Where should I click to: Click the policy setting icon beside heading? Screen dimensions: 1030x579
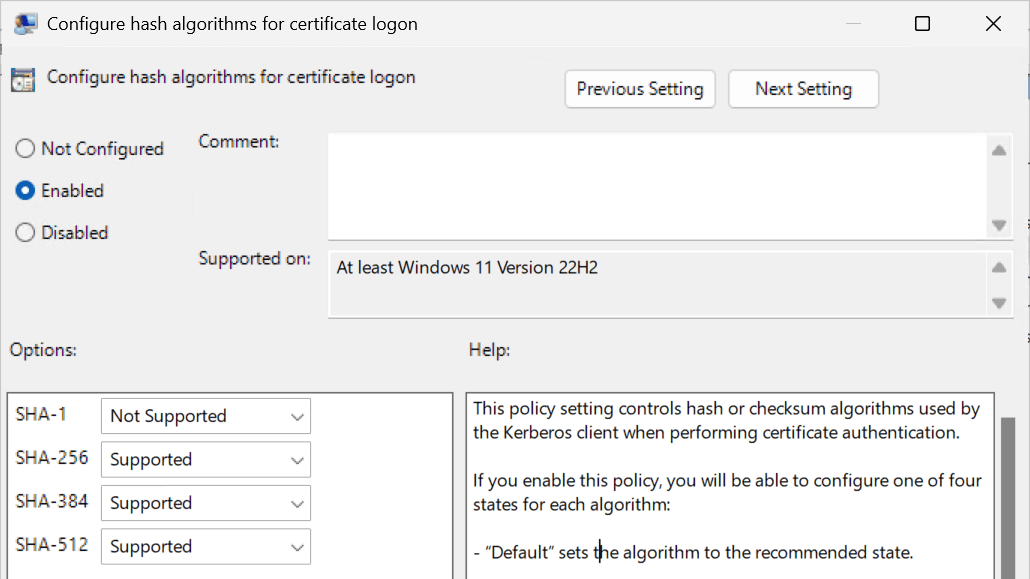(23, 80)
